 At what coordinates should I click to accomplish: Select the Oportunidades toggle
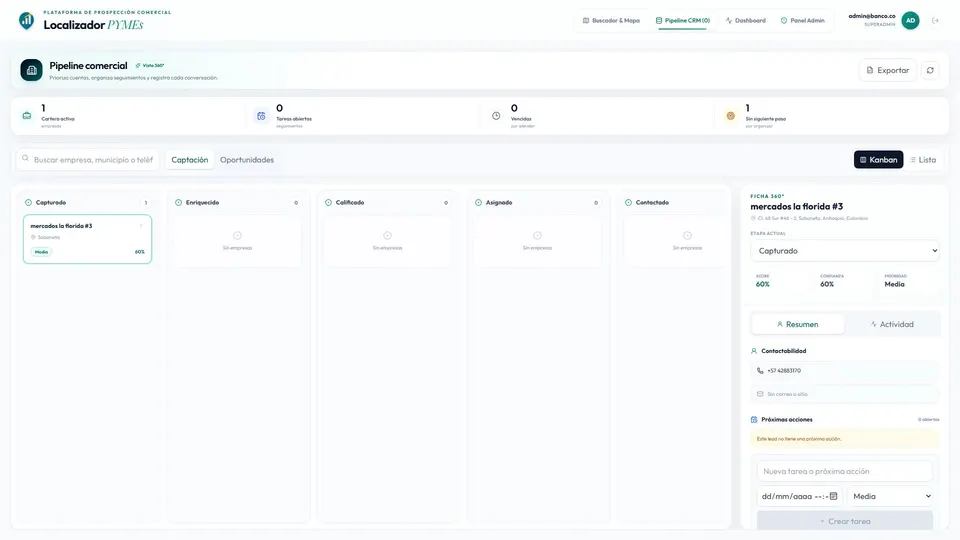(247, 160)
